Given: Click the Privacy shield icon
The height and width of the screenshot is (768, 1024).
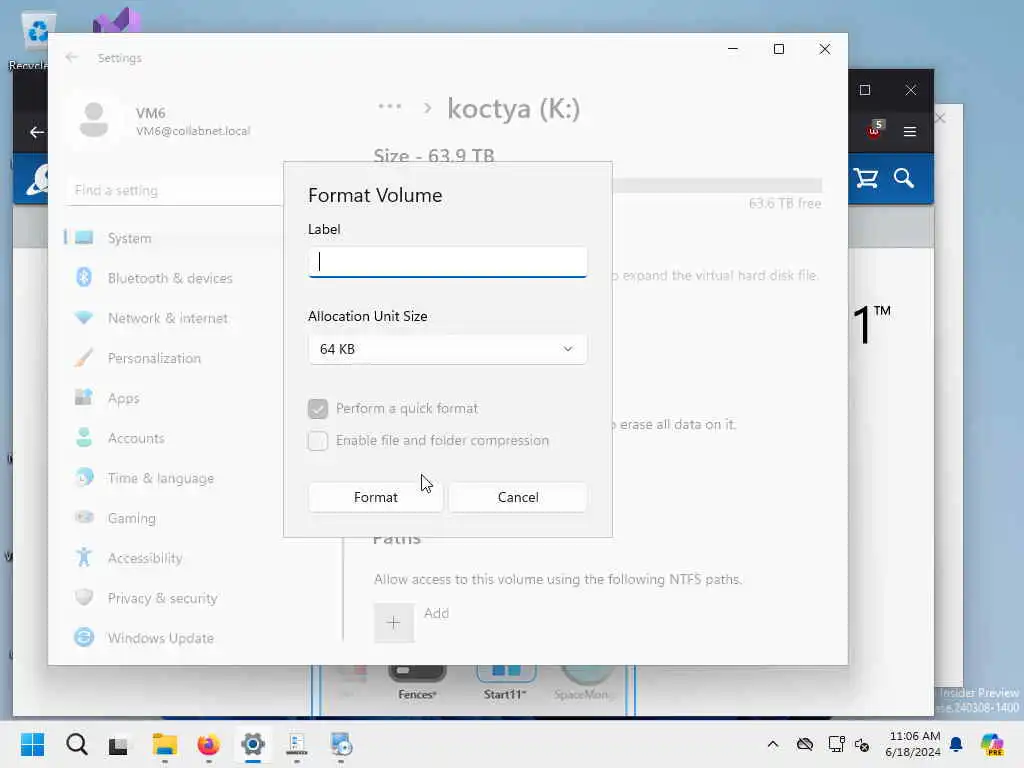Looking at the screenshot, I should click(84, 597).
